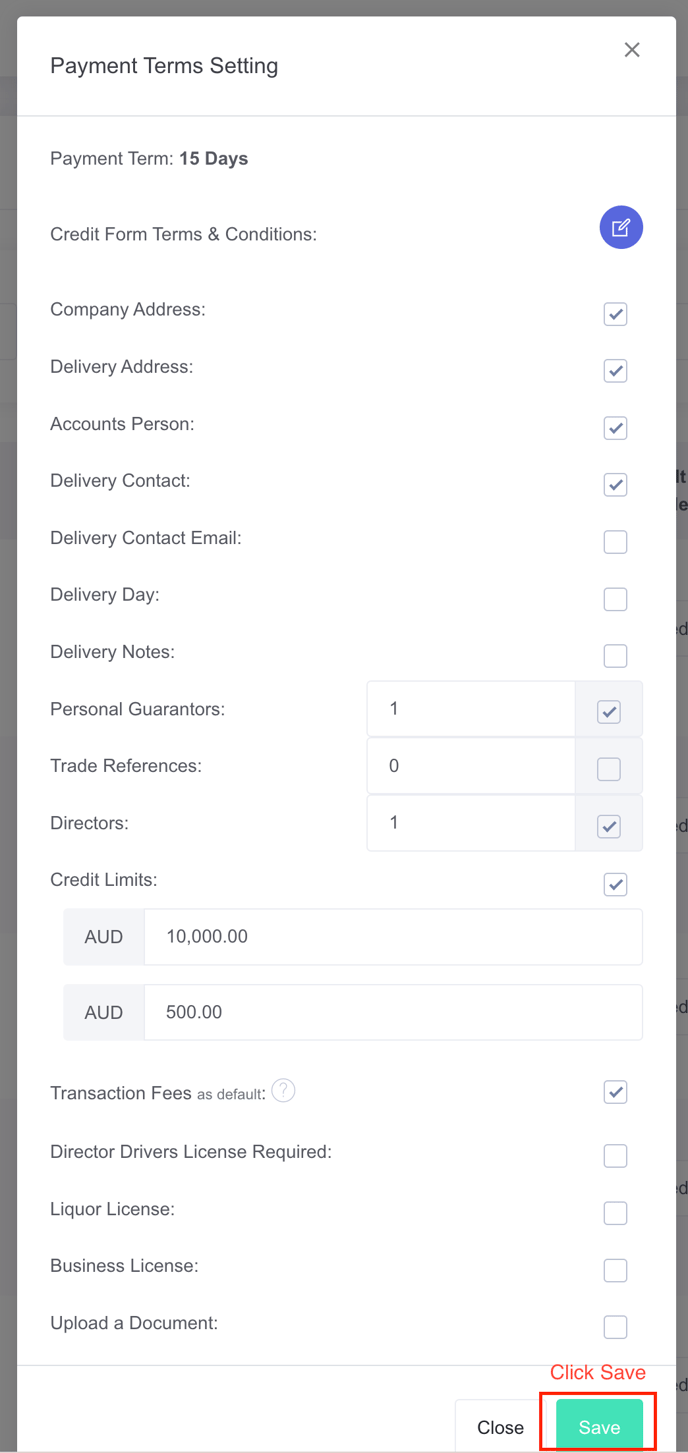Disable the Credit Limits checkbox
The height and width of the screenshot is (1453, 688).
[x=615, y=885]
